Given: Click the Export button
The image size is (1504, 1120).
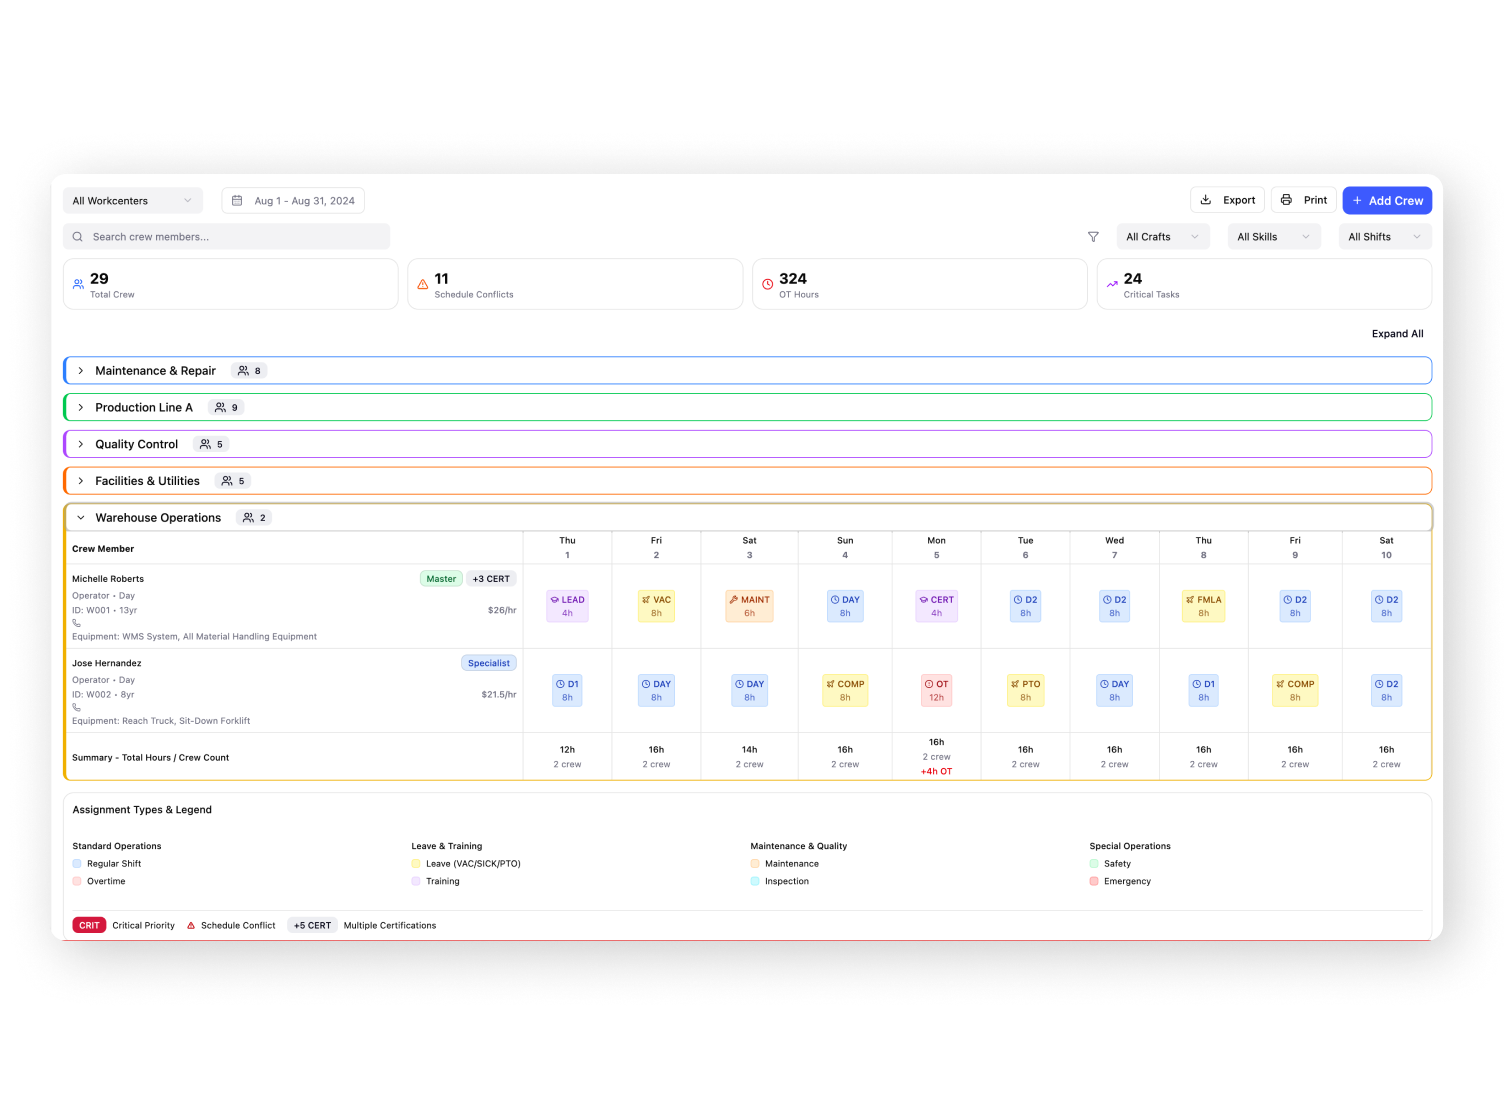Looking at the screenshot, I should 1227,200.
